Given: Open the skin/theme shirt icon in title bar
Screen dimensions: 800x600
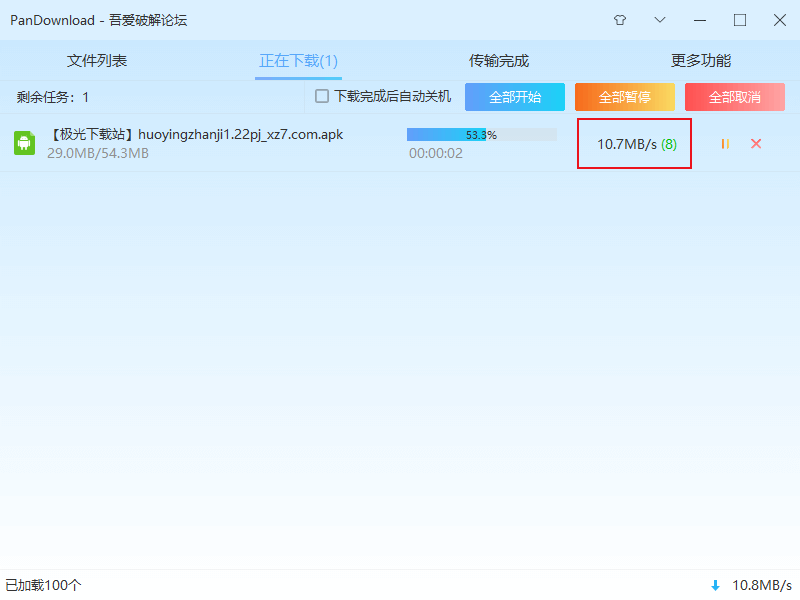Looking at the screenshot, I should coord(619,20).
